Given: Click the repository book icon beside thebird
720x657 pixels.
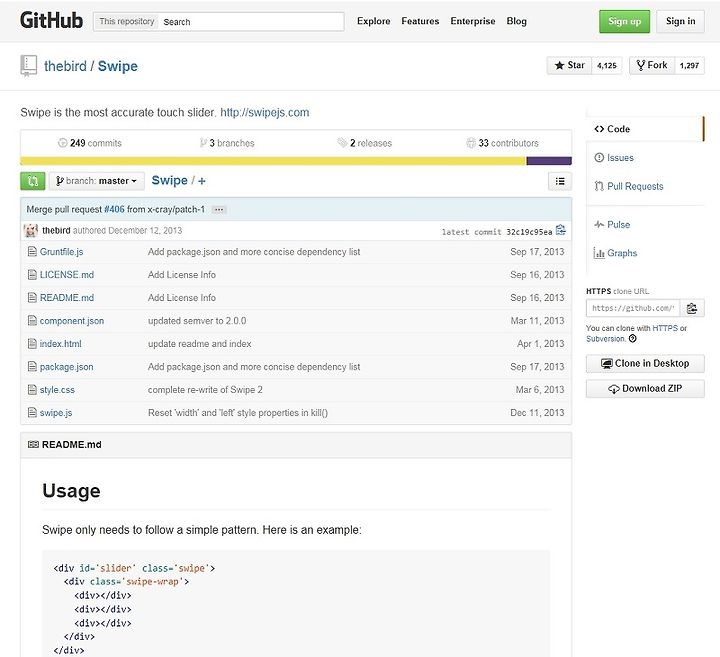Looking at the screenshot, I should pos(28,66).
